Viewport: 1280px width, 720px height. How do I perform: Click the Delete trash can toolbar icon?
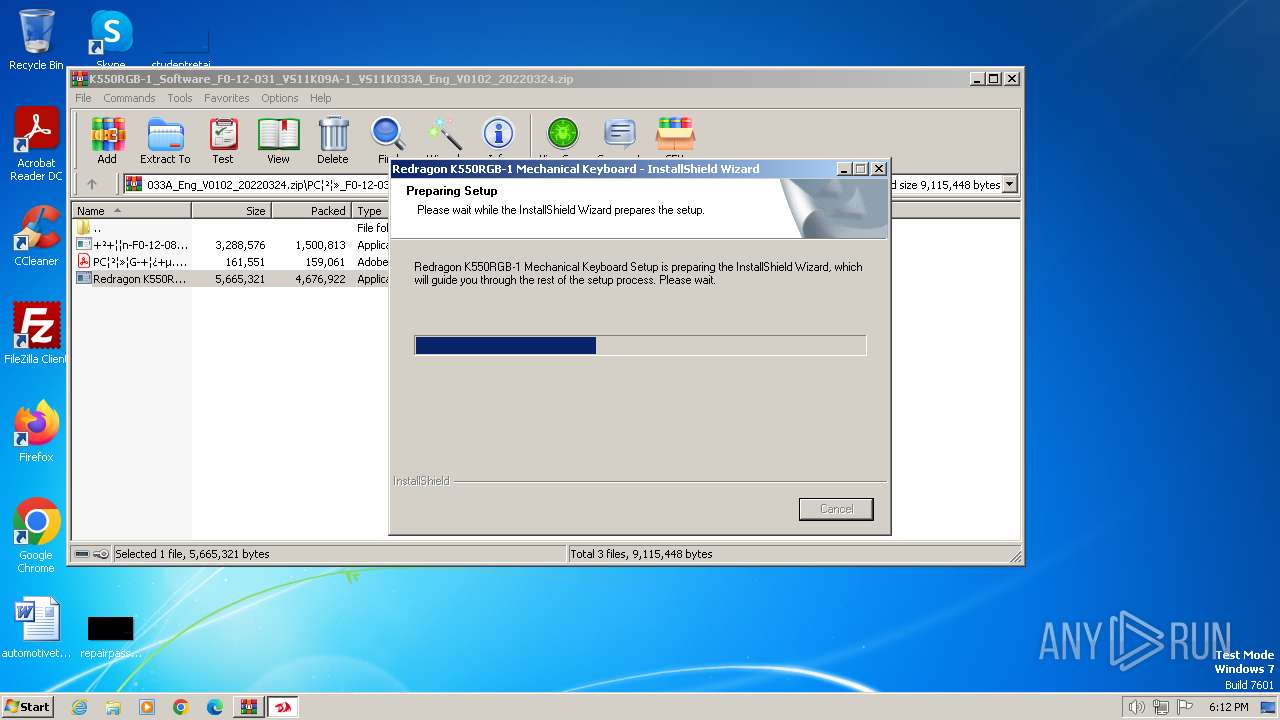(333, 140)
